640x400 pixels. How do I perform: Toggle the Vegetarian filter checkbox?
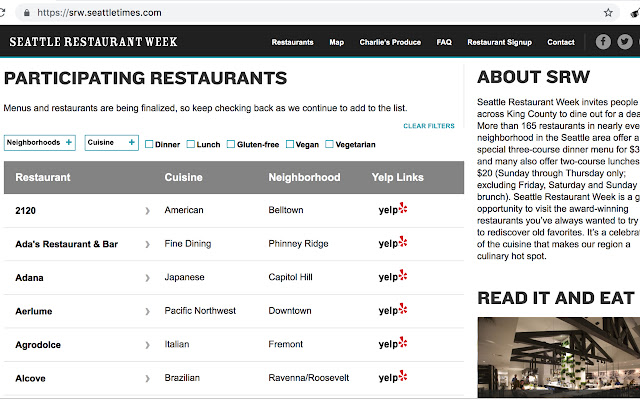point(329,144)
